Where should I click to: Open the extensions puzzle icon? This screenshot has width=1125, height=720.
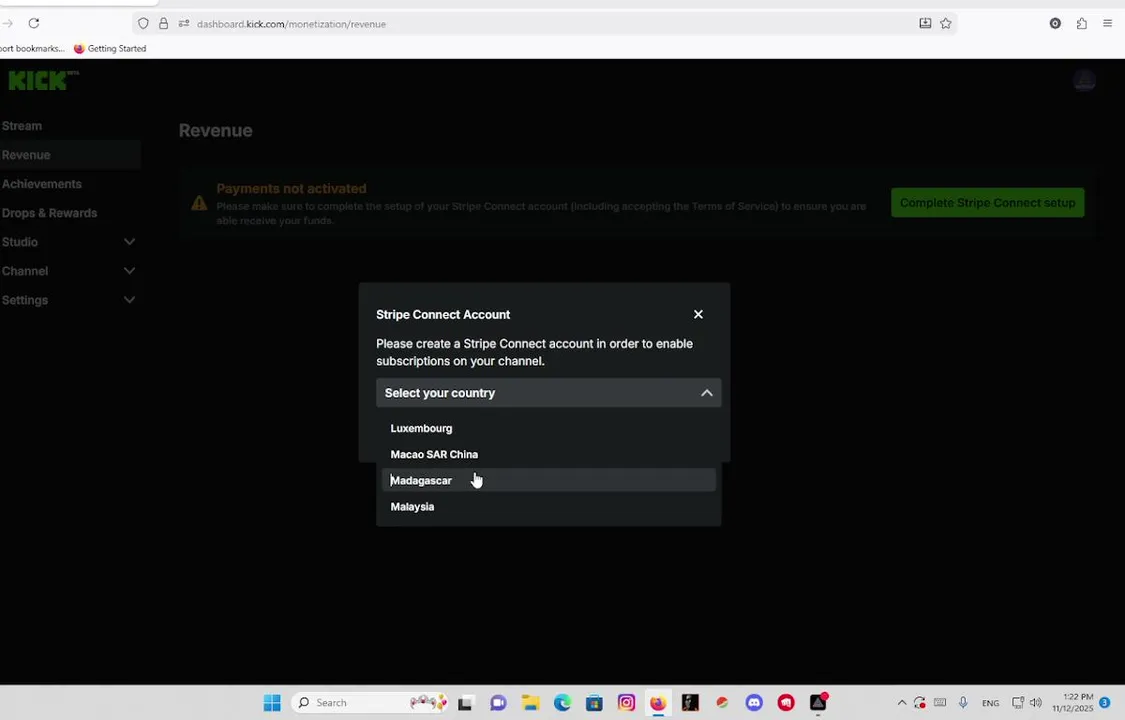point(1081,24)
